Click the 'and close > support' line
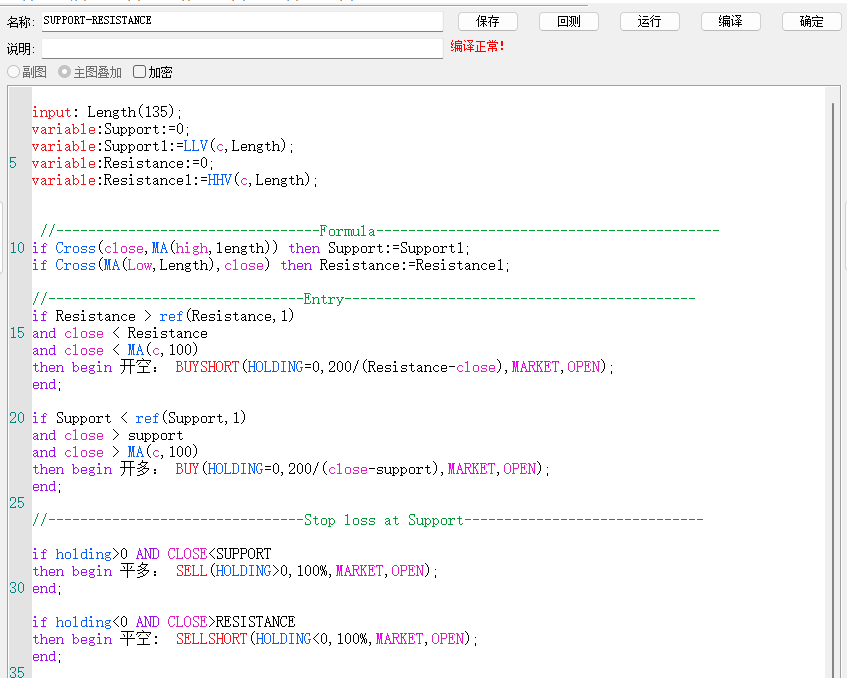Screen dimensions: 847x678 click(x=107, y=435)
